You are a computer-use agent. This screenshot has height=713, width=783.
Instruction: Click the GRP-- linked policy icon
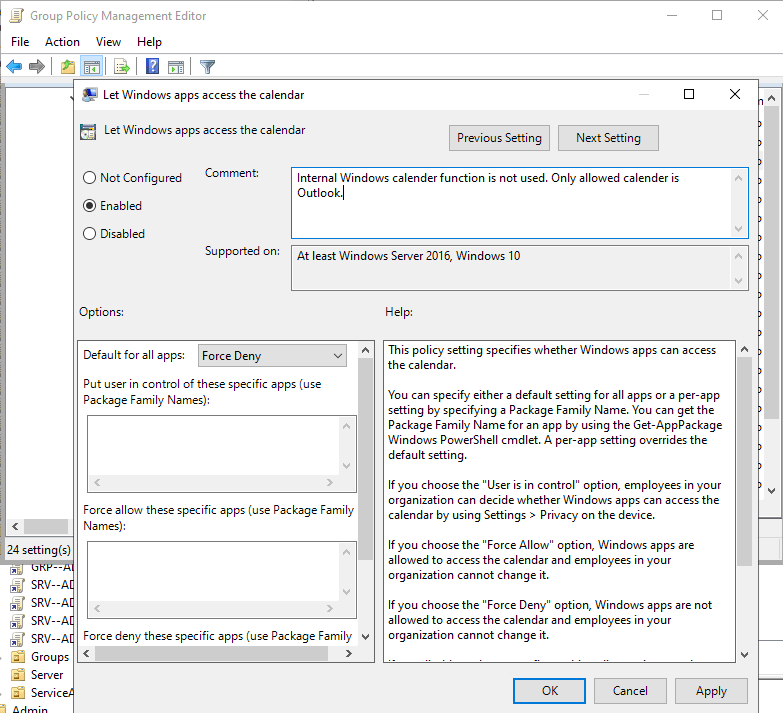click(17, 568)
